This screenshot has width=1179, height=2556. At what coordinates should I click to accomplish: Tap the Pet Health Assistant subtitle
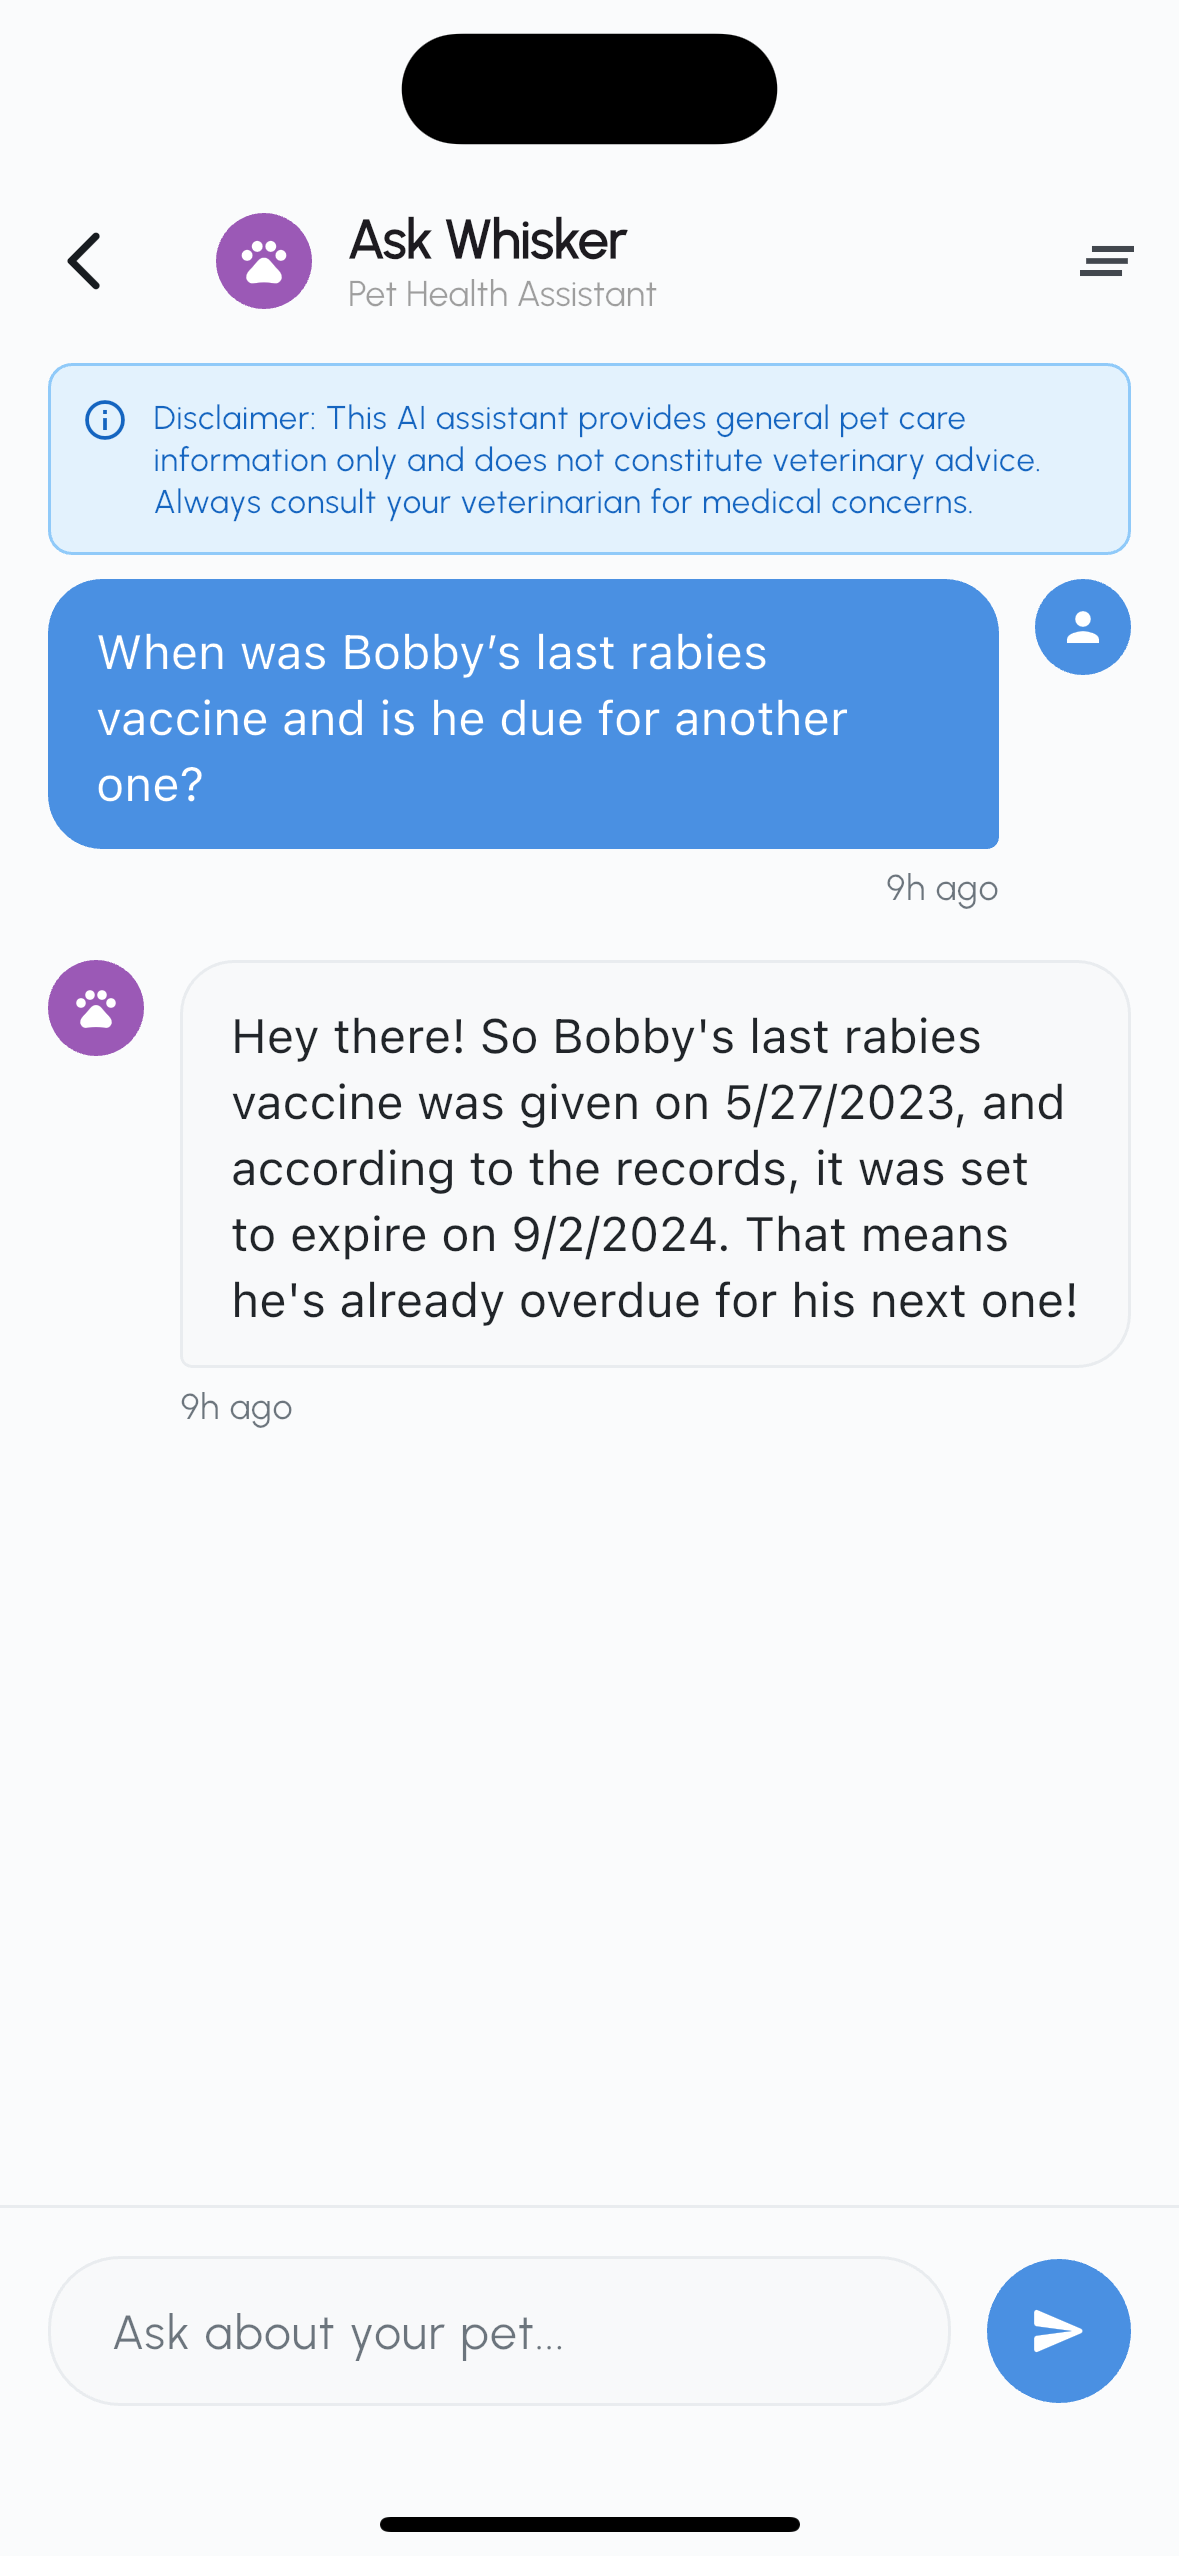[x=502, y=295]
